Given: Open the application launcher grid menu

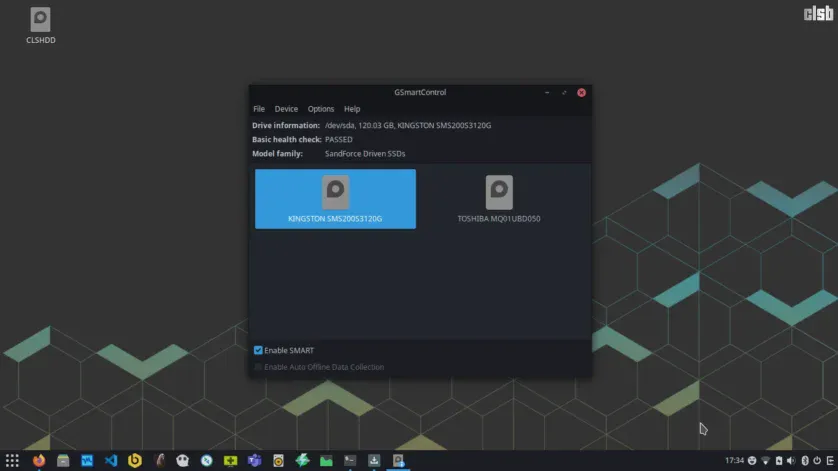Looking at the screenshot, I should [x=12, y=461].
